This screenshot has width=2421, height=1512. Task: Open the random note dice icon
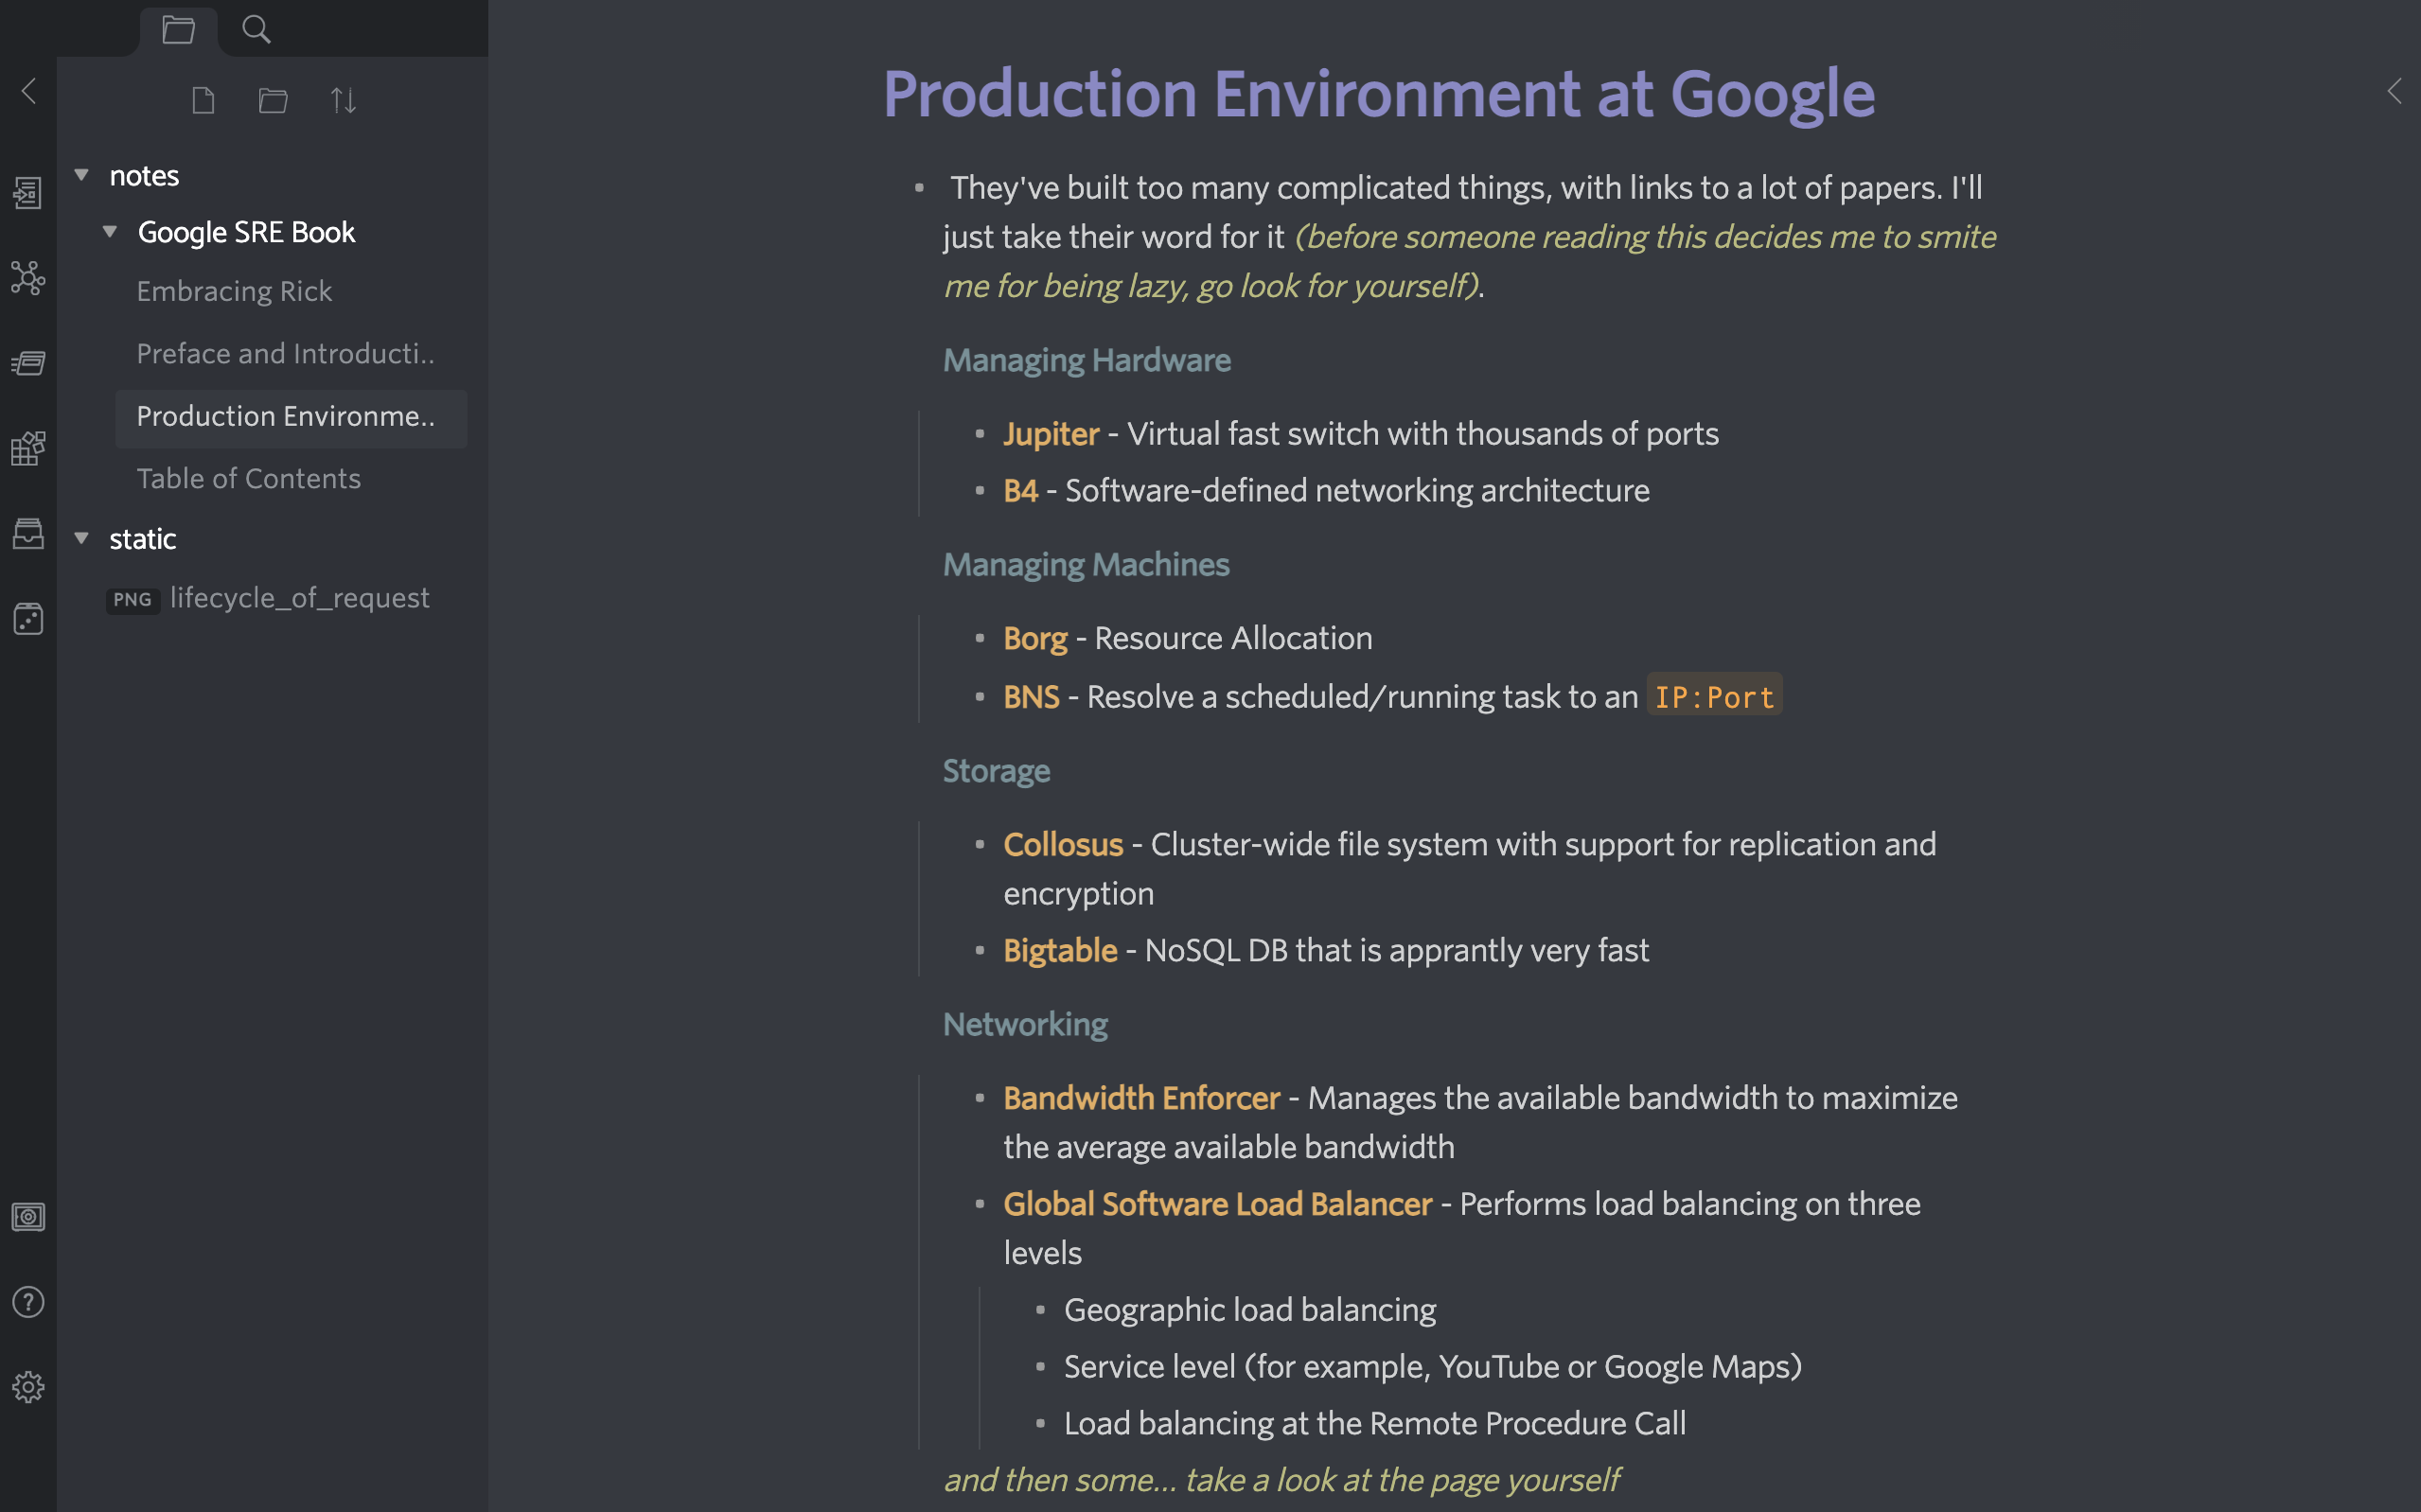tap(28, 619)
